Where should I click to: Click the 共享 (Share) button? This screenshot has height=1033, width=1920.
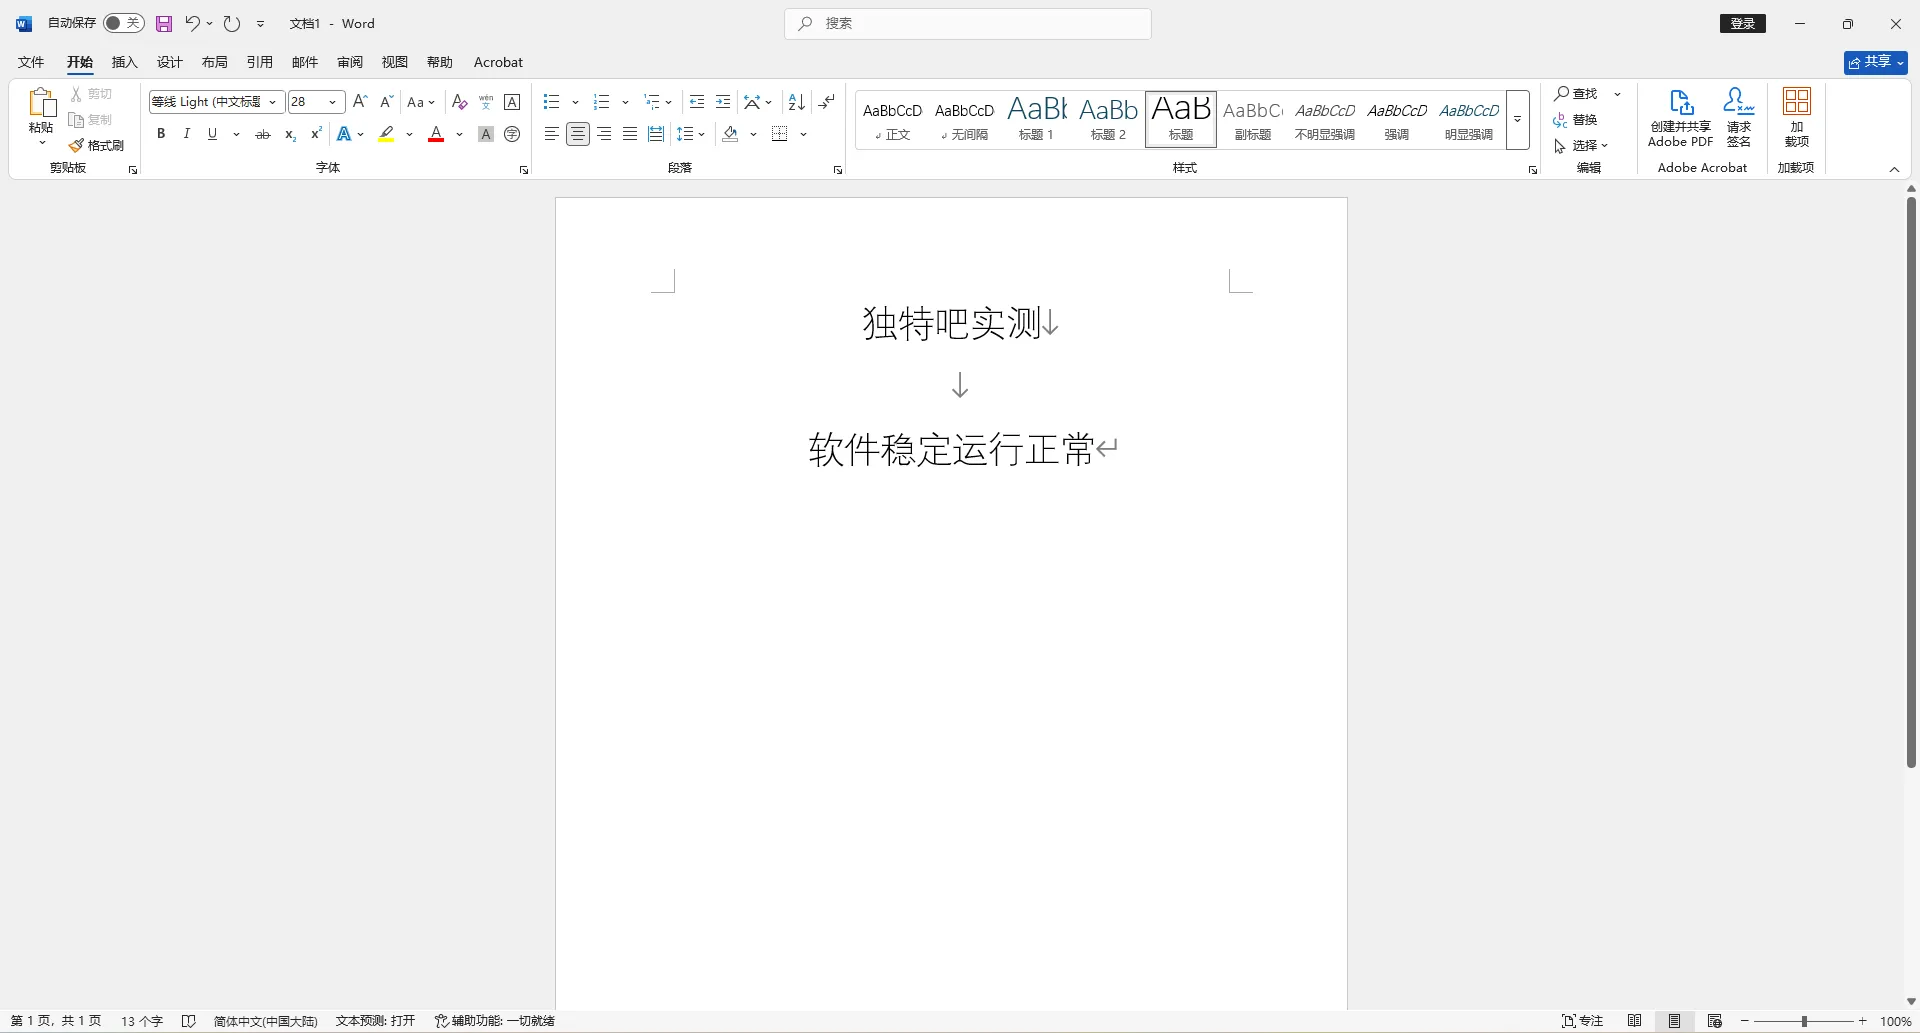coord(1875,62)
